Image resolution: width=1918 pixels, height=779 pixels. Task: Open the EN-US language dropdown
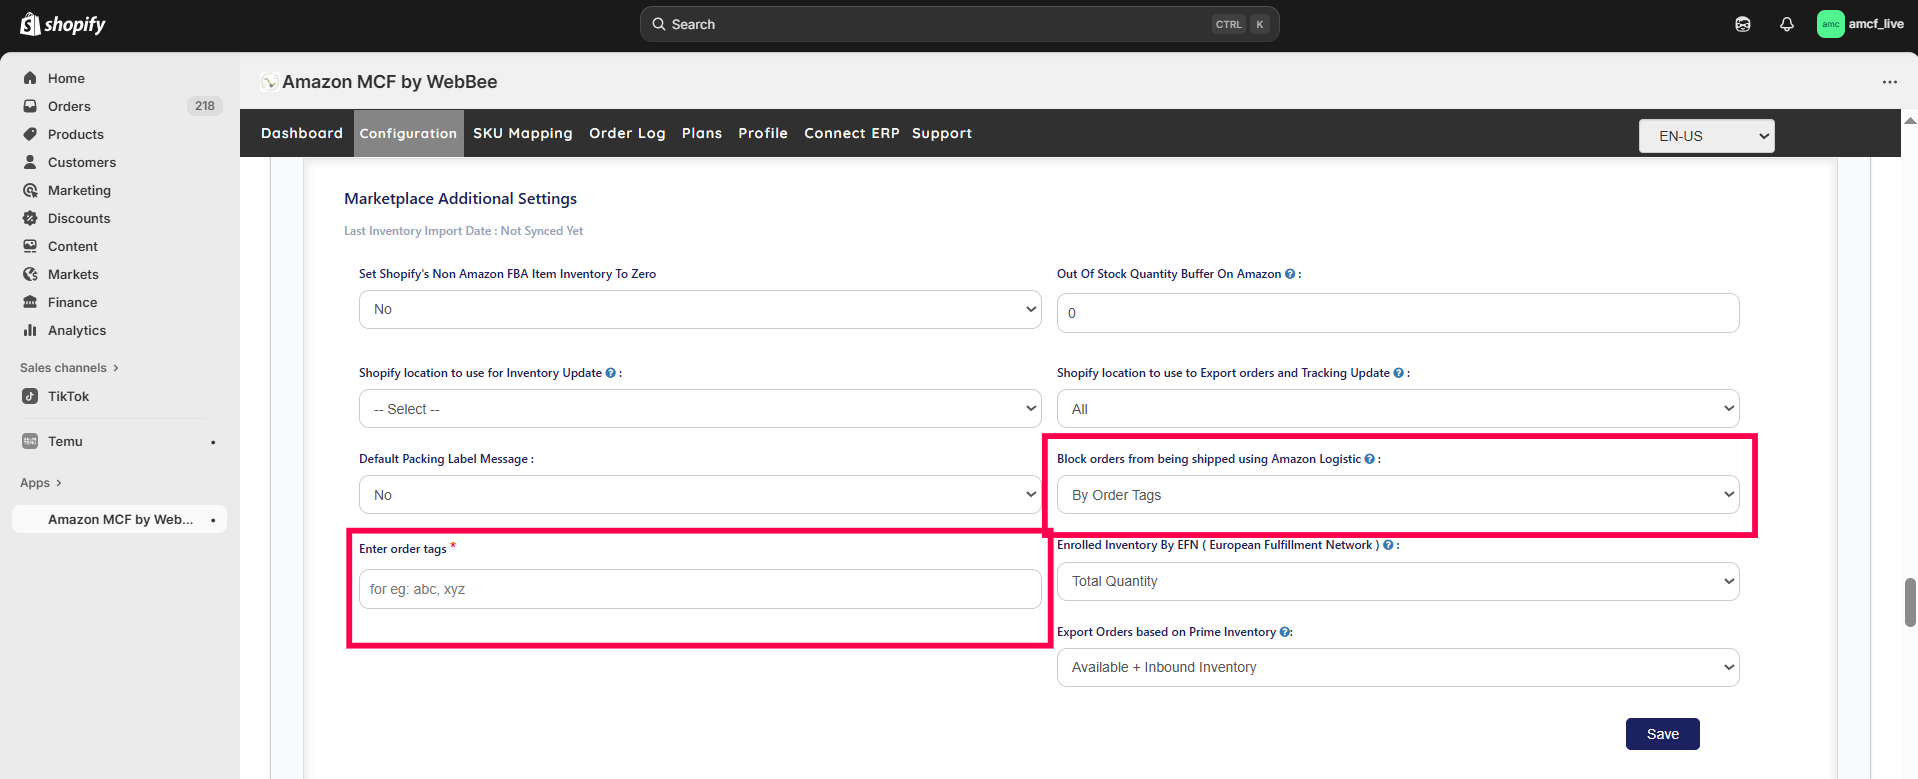point(1706,136)
